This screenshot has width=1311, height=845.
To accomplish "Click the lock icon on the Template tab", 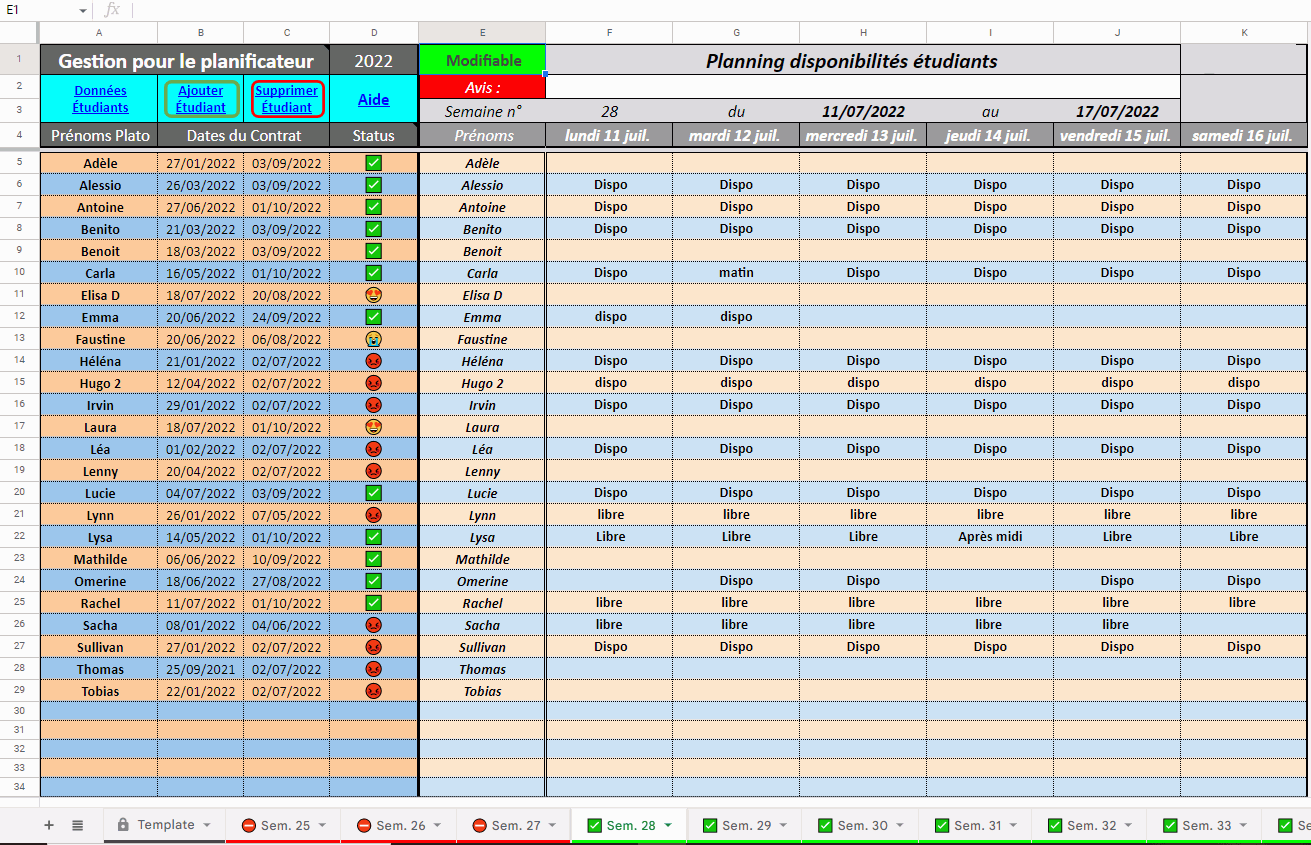I will pos(123,825).
